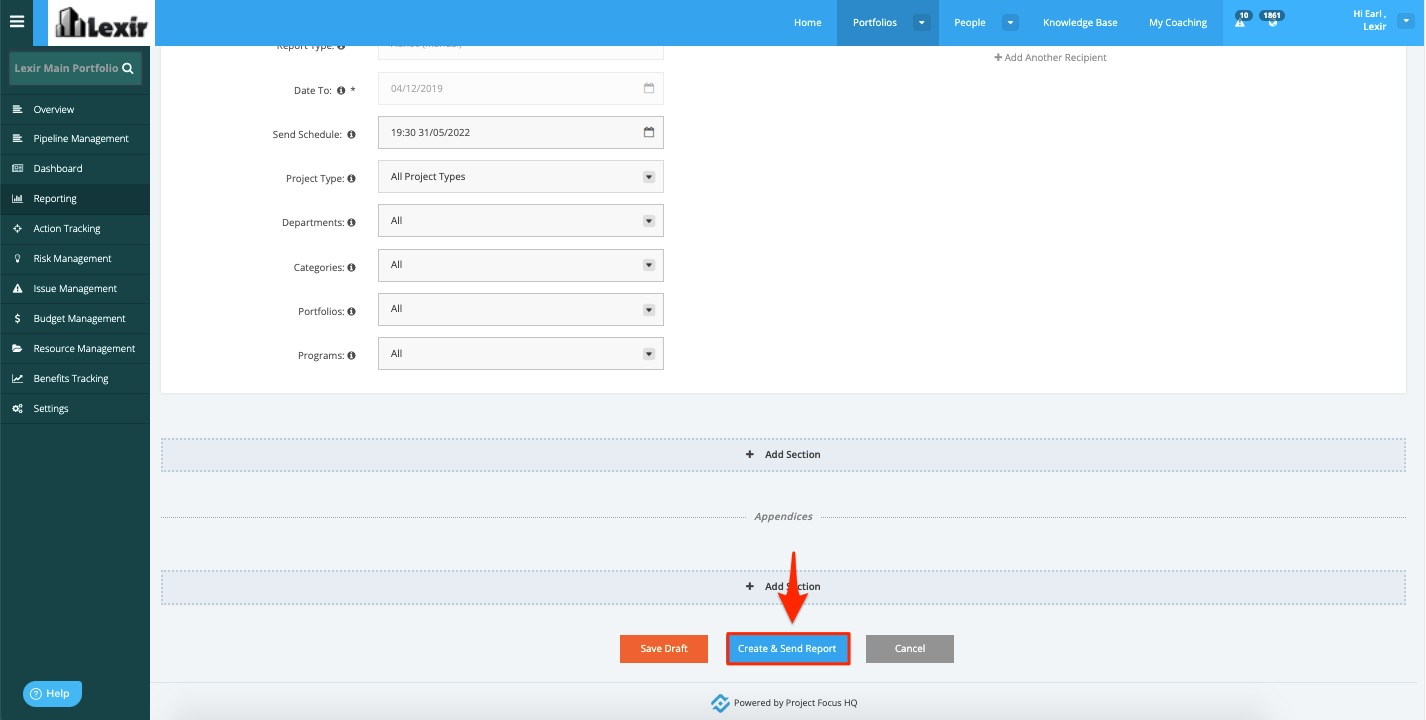Click Create & Send Report
The width and height of the screenshot is (1426, 720).
pos(788,649)
